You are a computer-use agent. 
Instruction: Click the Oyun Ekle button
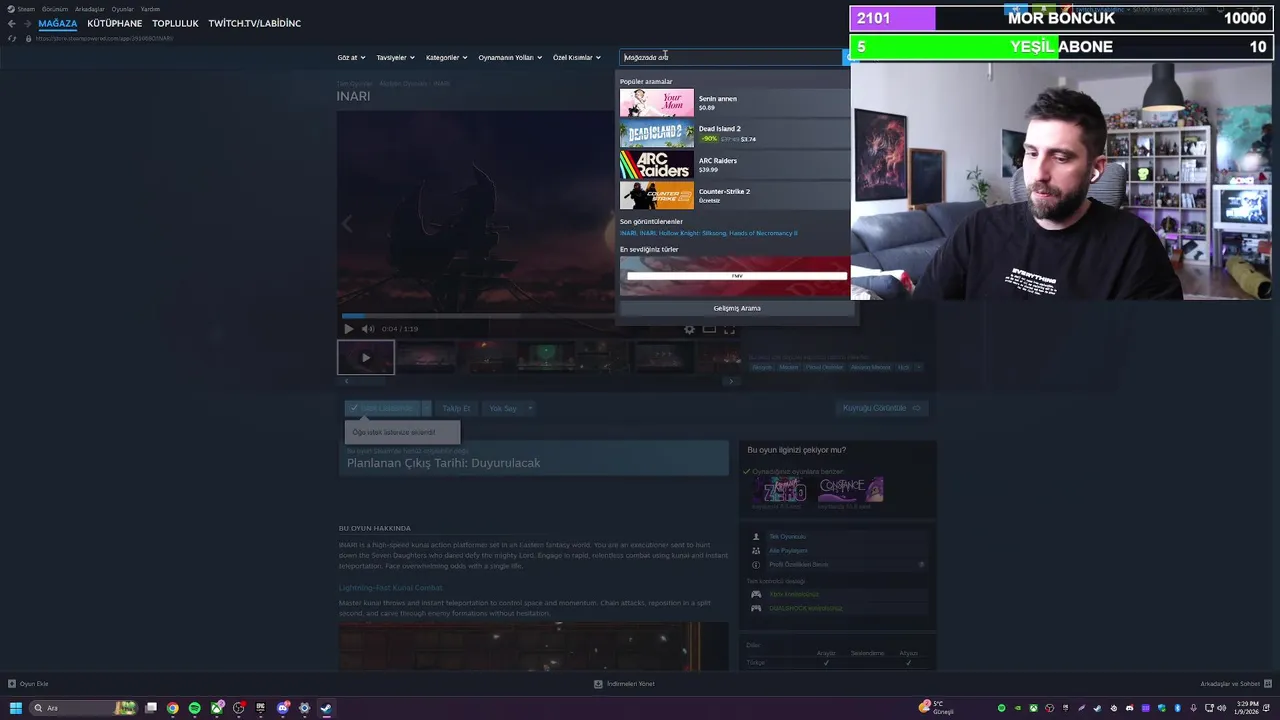pos(28,684)
